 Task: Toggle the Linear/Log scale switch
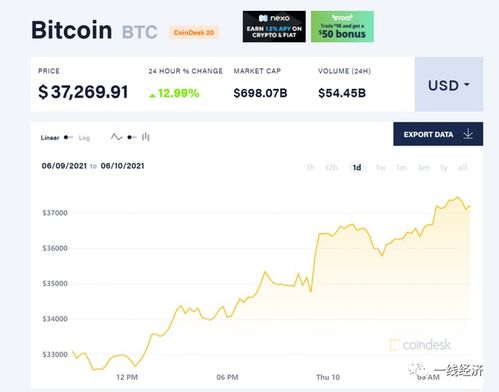[x=68, y=137]
